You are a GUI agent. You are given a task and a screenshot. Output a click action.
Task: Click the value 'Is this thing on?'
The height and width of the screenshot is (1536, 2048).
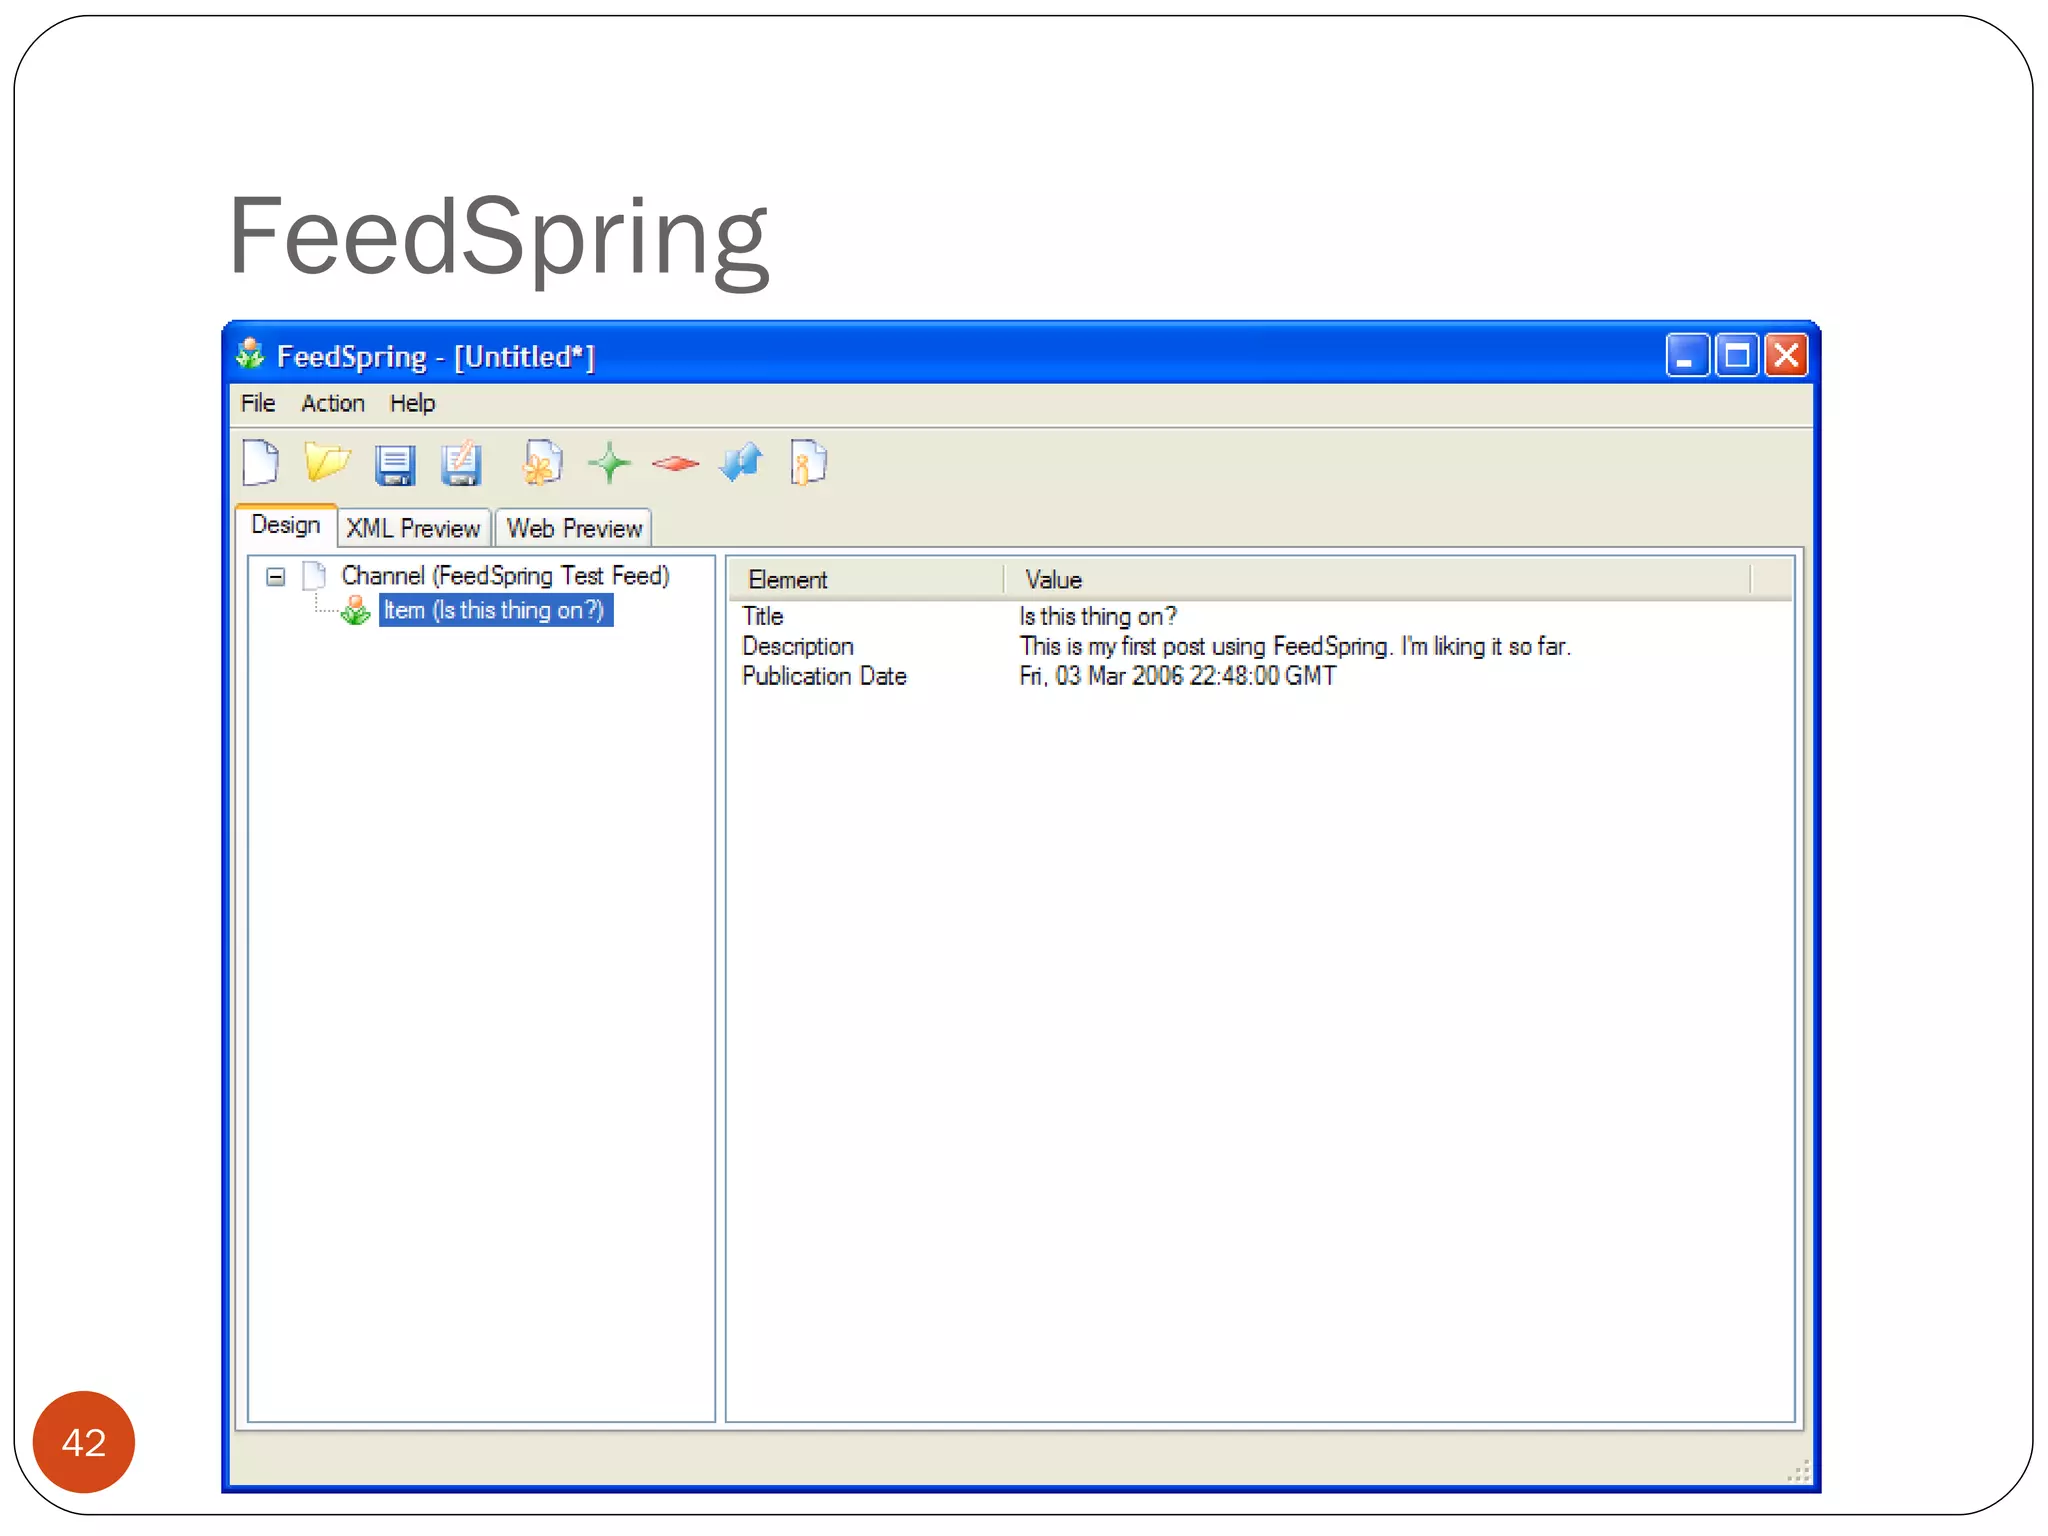(1098, 616)
